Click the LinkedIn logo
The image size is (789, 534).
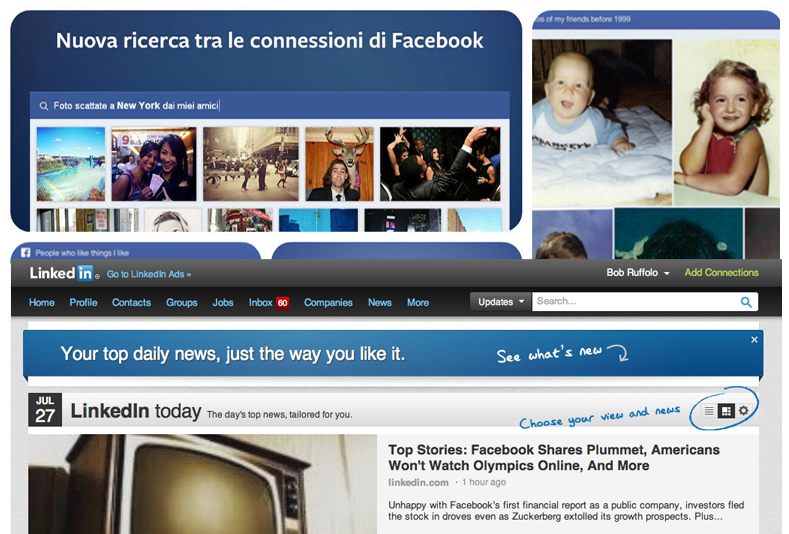click(62, 273)
